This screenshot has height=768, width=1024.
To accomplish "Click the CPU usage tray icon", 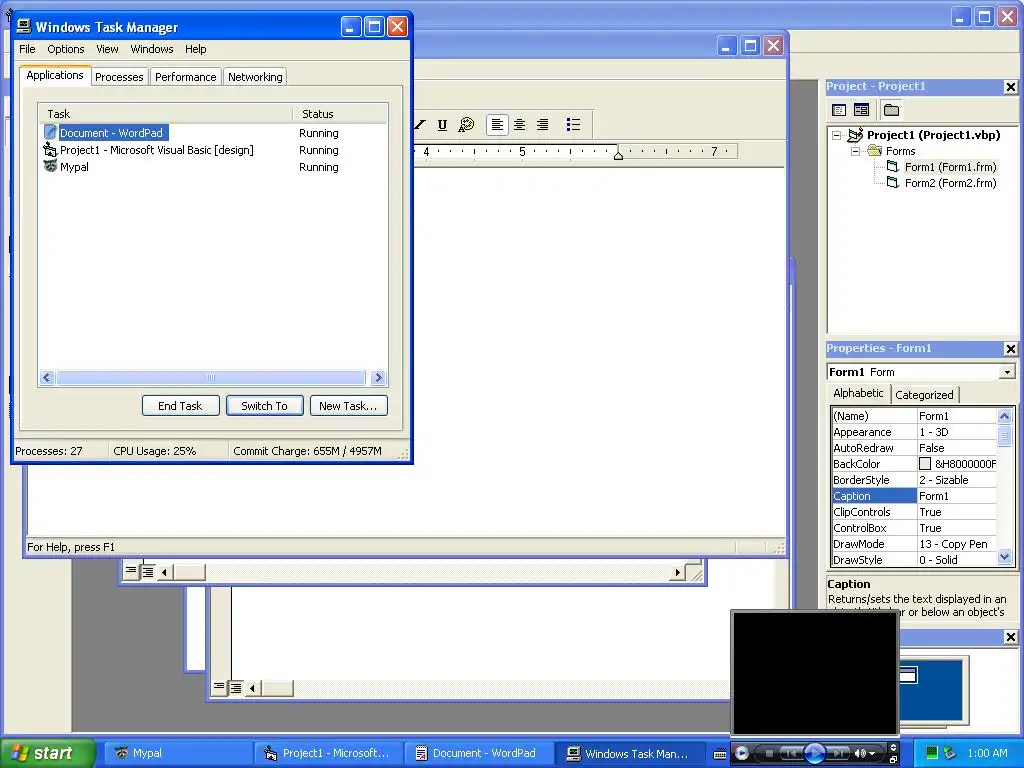I will (932, 753).
